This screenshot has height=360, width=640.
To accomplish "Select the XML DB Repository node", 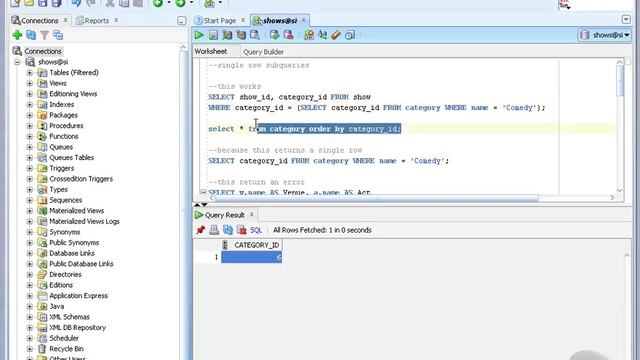I will tap(77, 327).
